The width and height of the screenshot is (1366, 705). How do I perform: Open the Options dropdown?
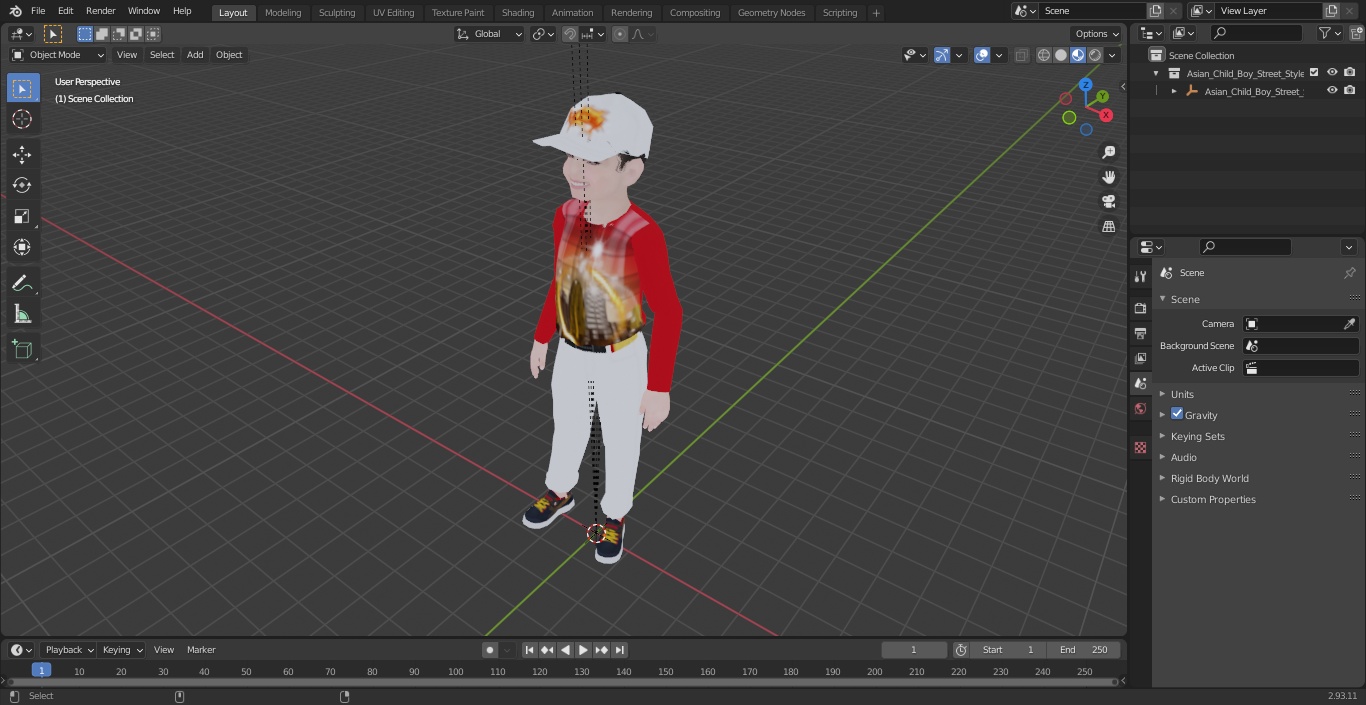(1095, 34)
